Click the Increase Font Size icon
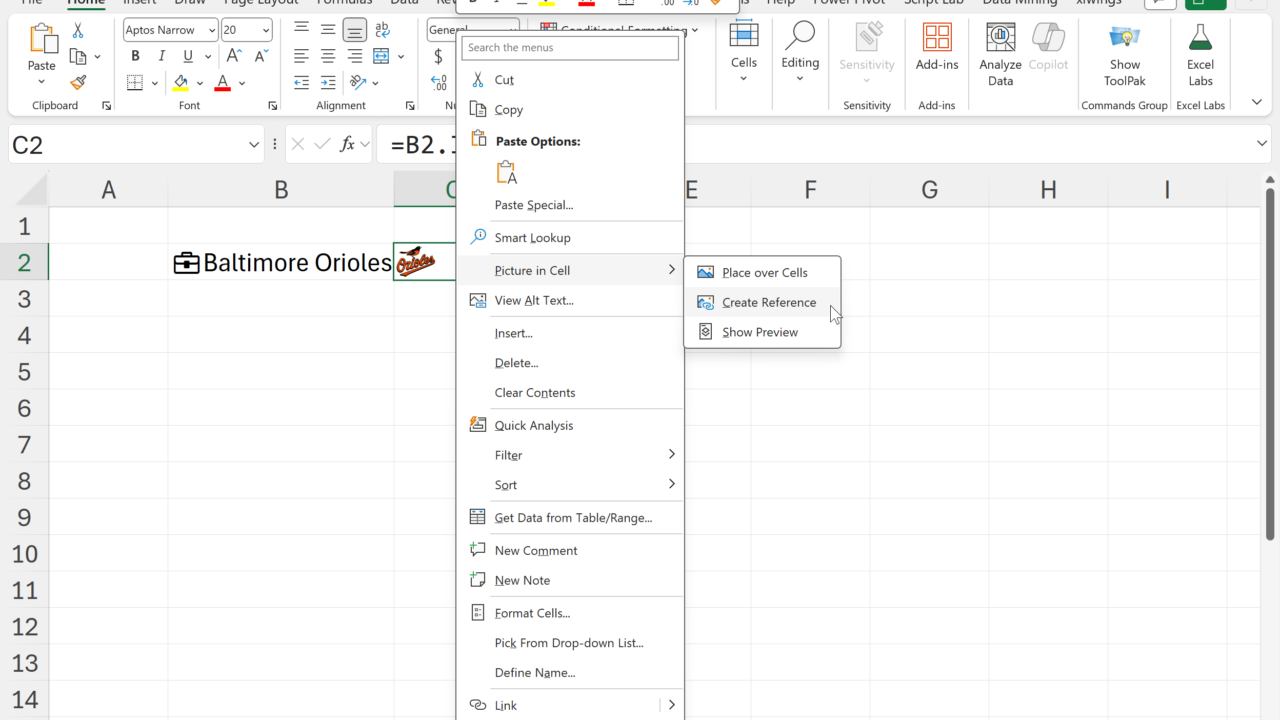The height and width of the screenshot is (720, 1280). pos(234,56)
